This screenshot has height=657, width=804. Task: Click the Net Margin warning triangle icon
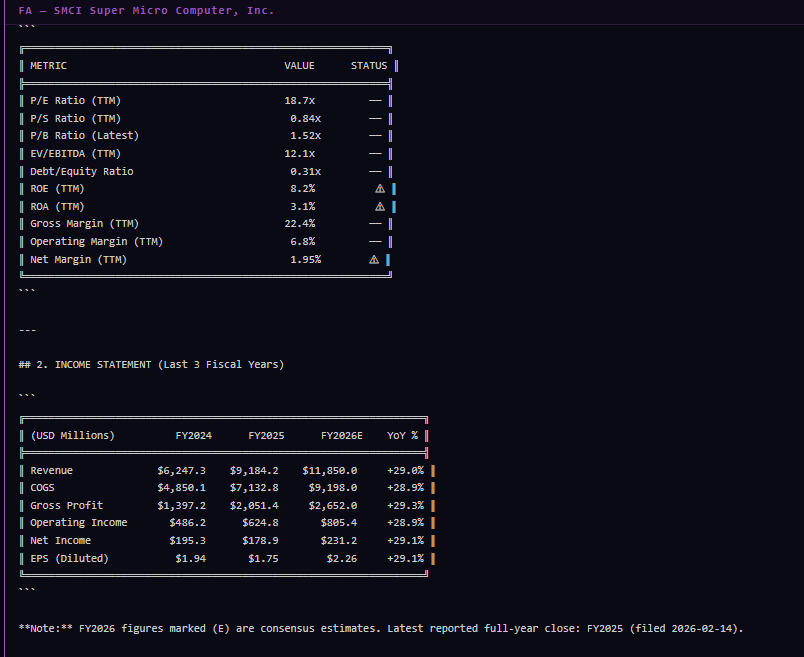[x=374, y=260]
